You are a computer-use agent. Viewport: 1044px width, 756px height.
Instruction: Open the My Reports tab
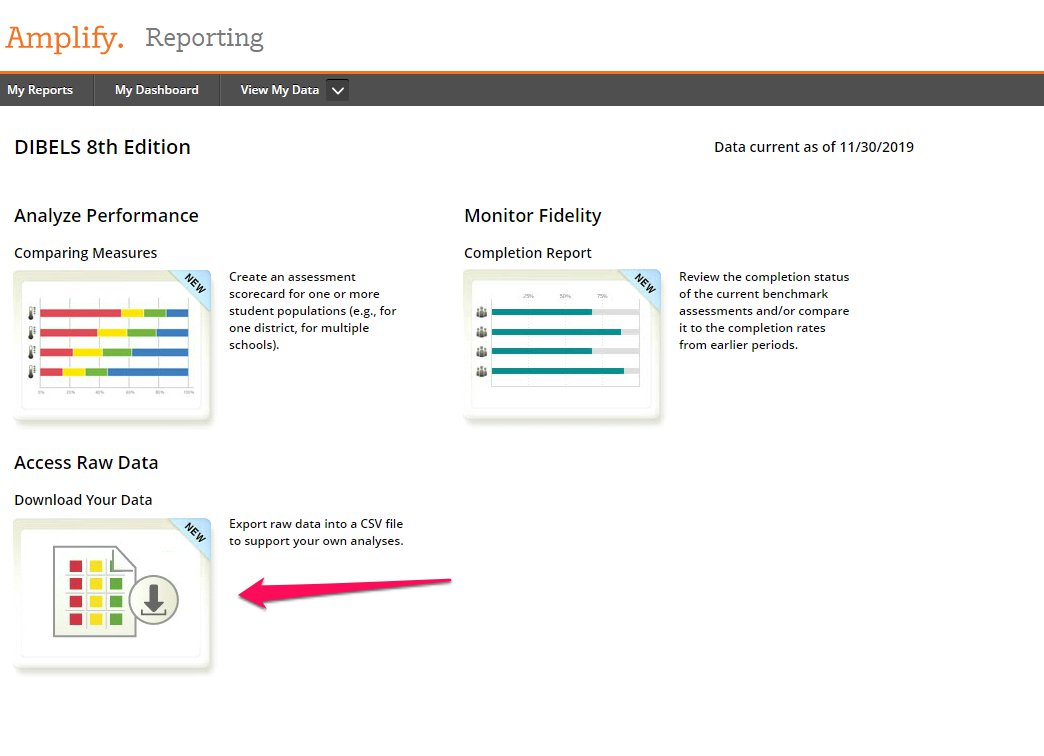40,90
